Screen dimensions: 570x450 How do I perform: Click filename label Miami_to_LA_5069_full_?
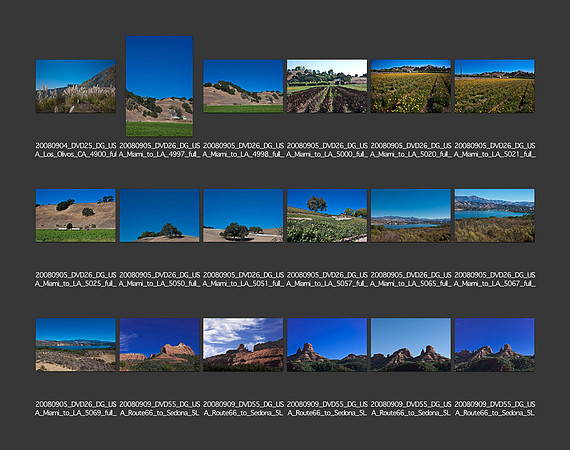pos(76,409)
